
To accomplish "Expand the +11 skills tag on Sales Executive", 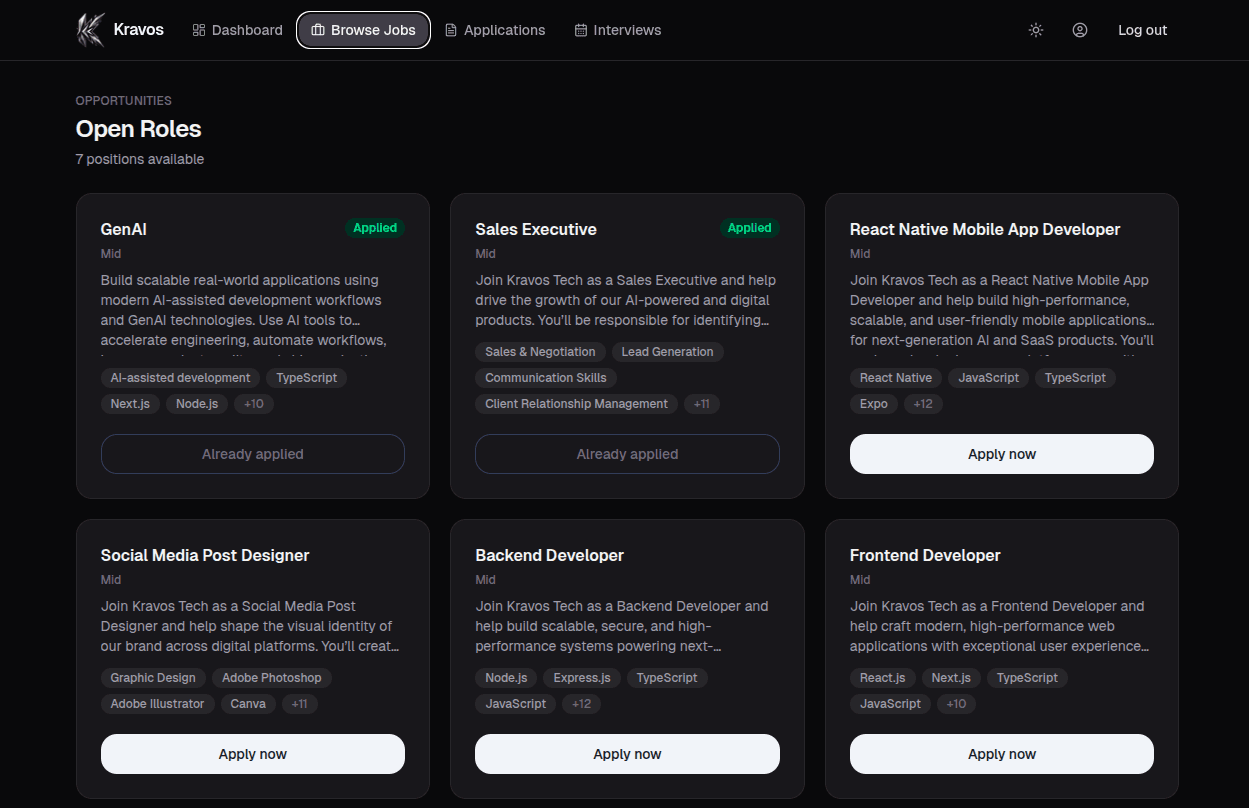I will coord(702,404).
